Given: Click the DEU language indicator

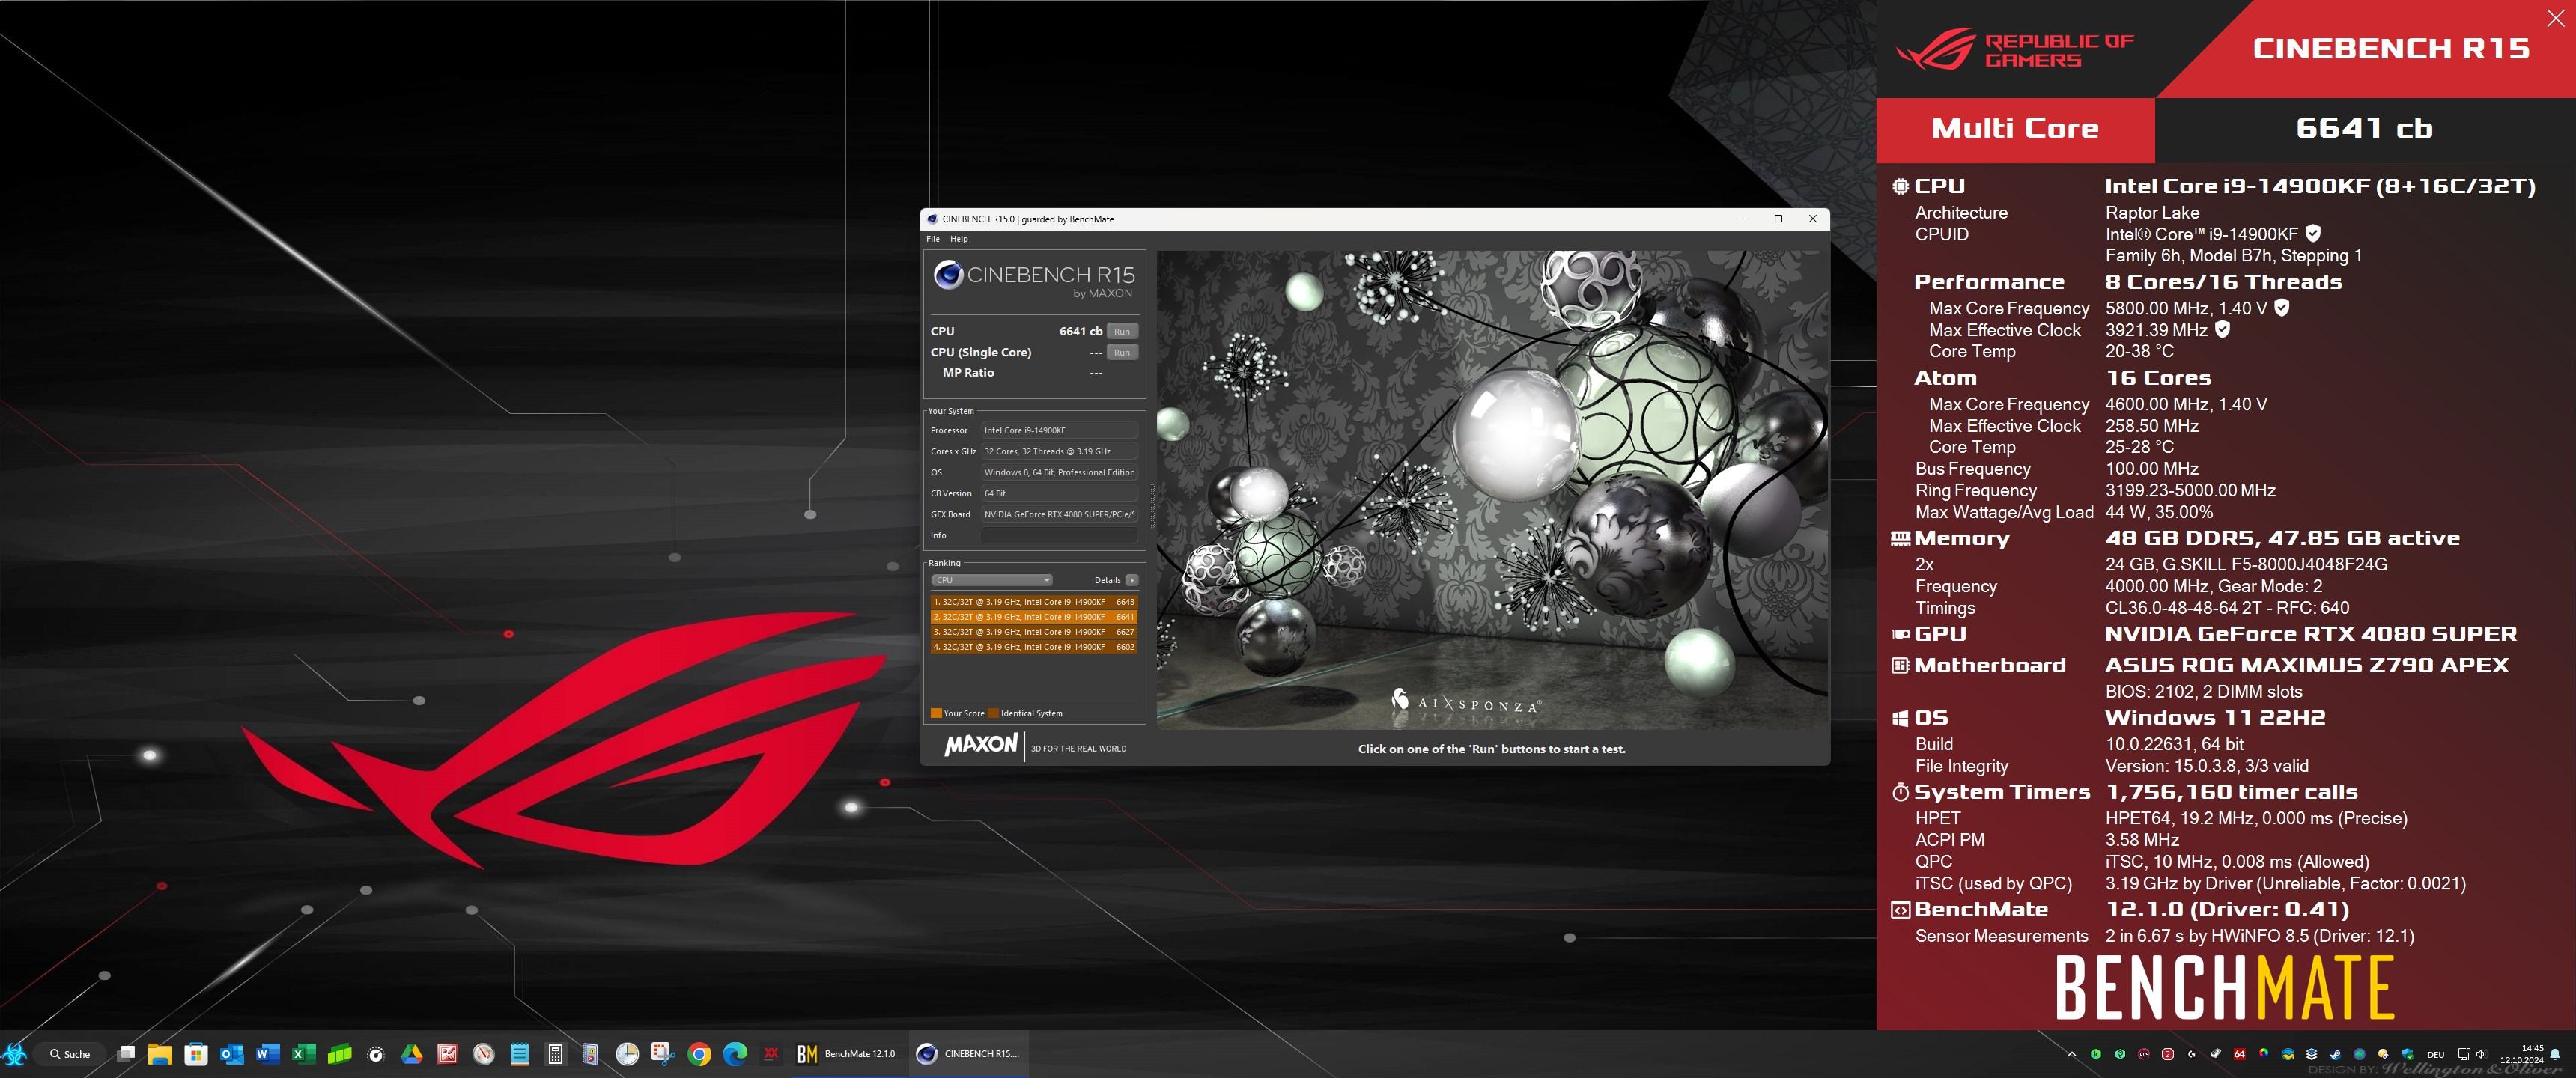Looking at the screenshot, I should coord(2436,1054).
